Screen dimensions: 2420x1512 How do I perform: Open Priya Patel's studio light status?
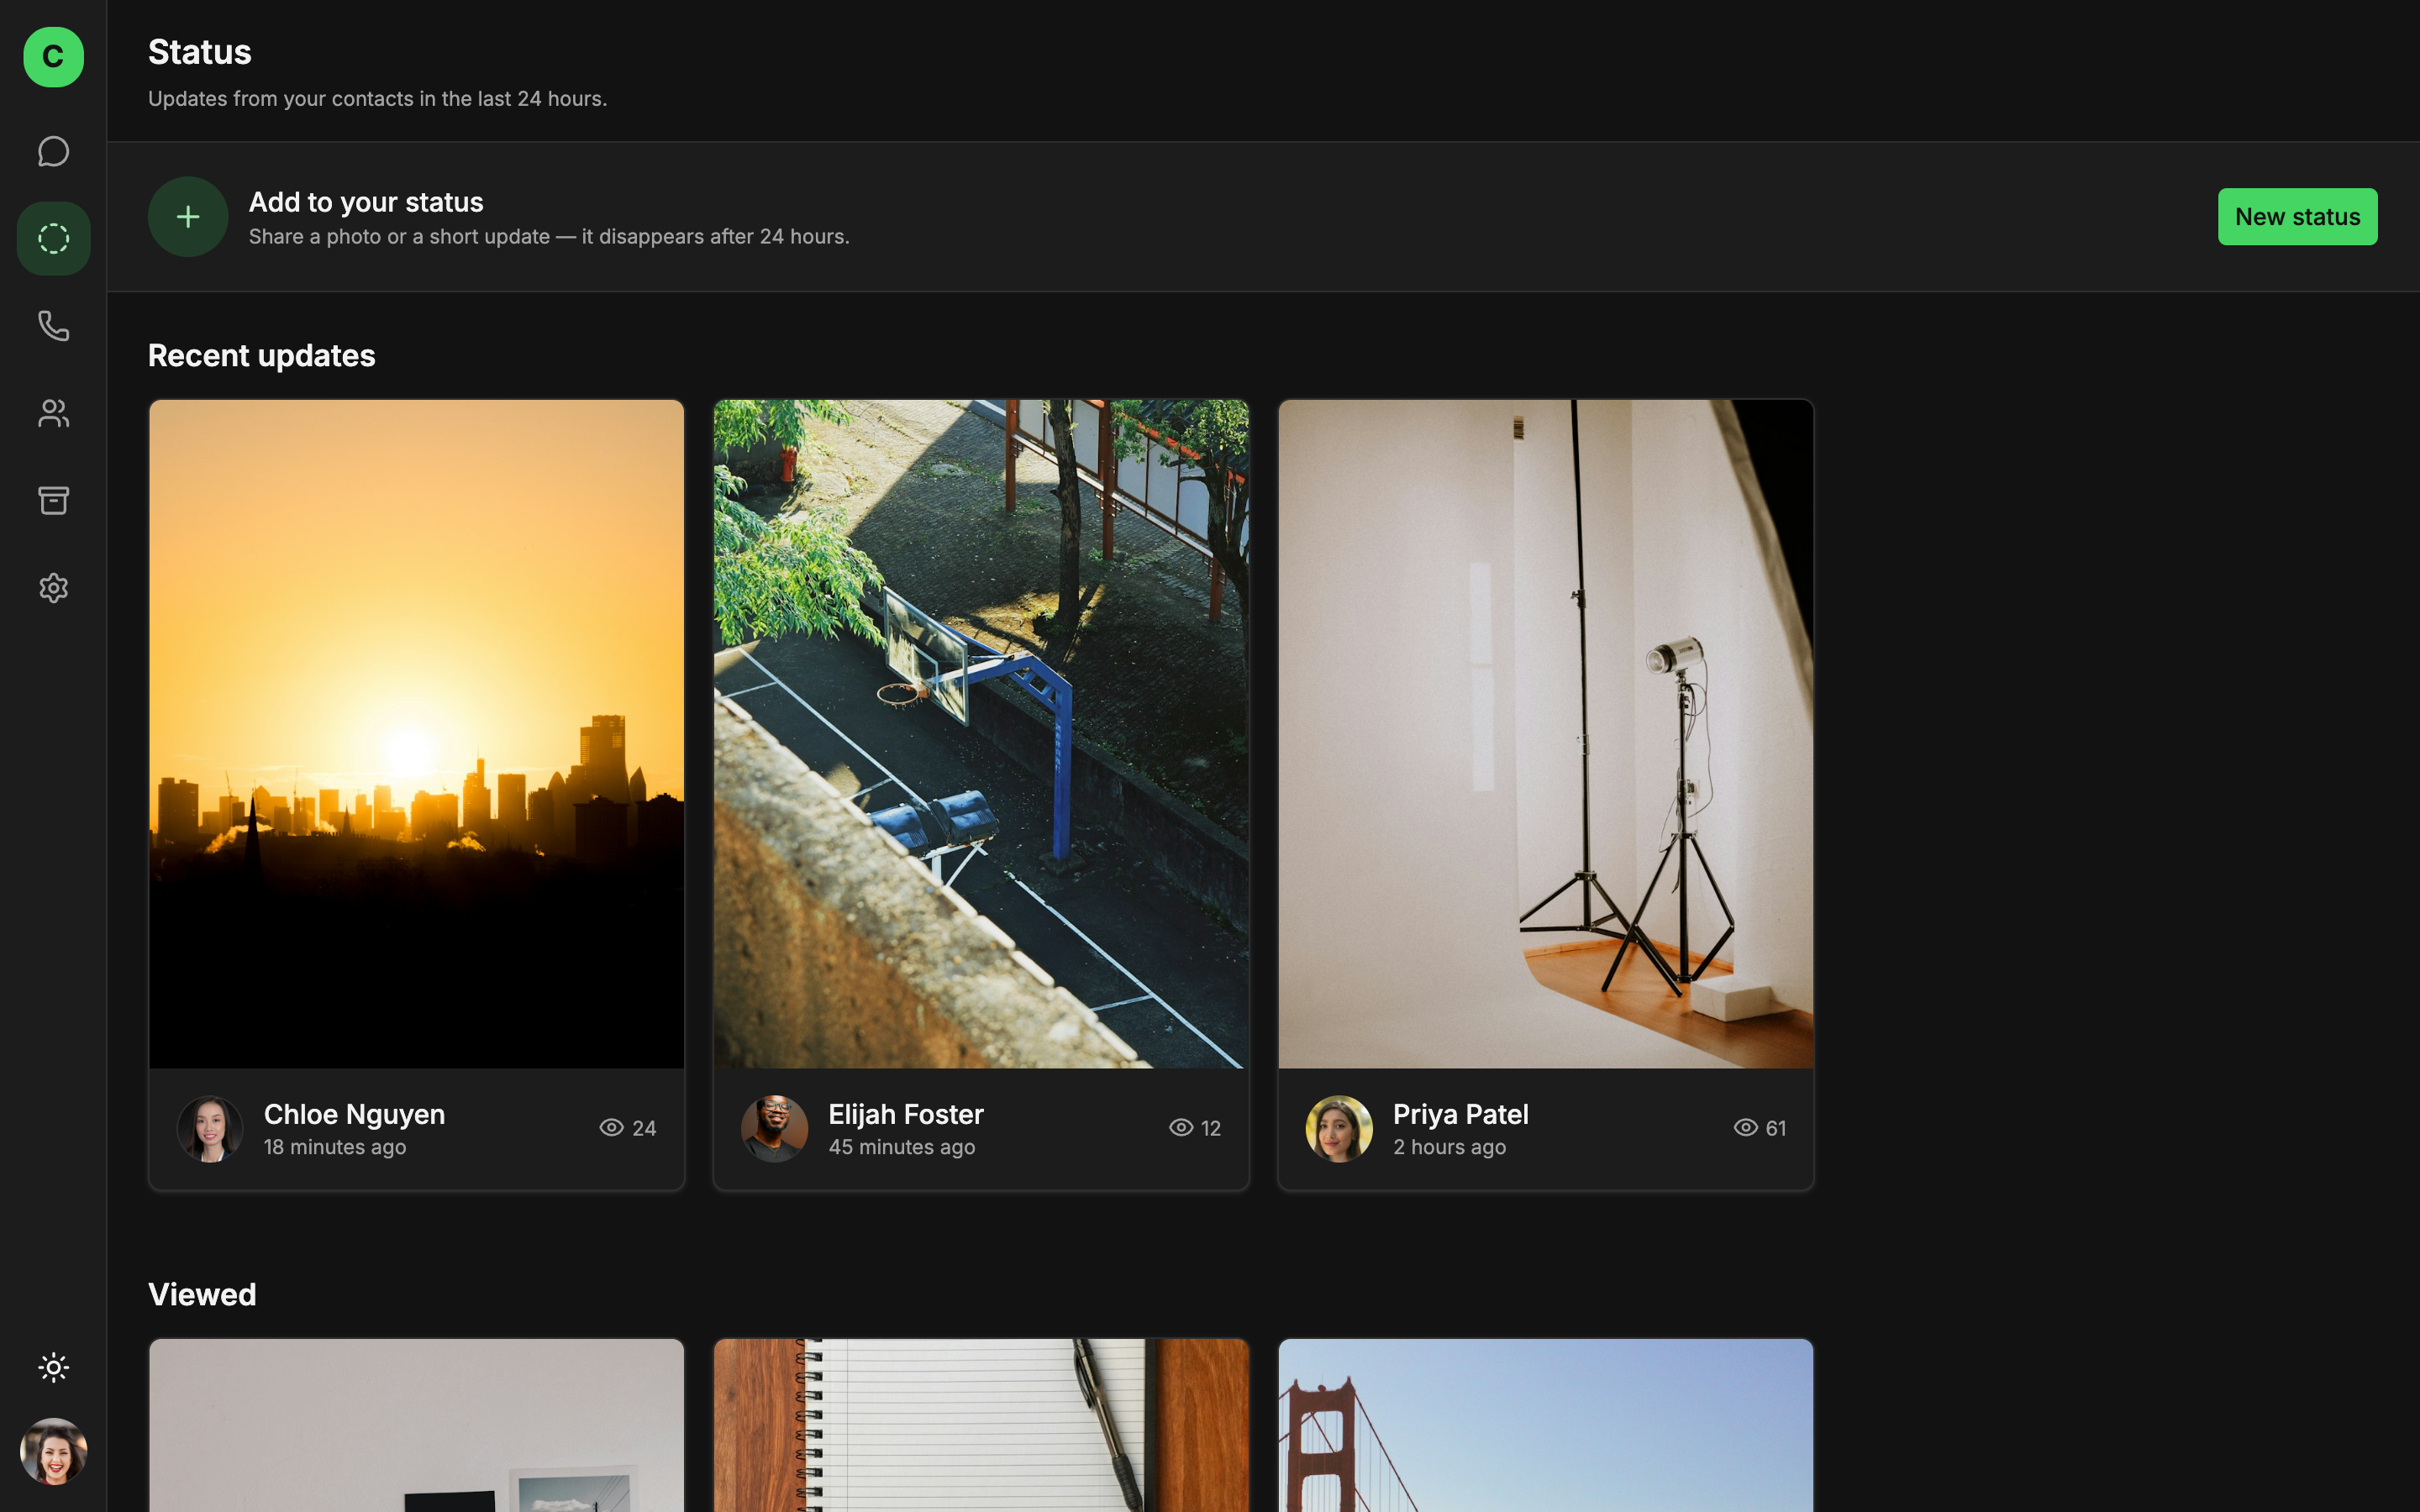[x=1546, y=734]
